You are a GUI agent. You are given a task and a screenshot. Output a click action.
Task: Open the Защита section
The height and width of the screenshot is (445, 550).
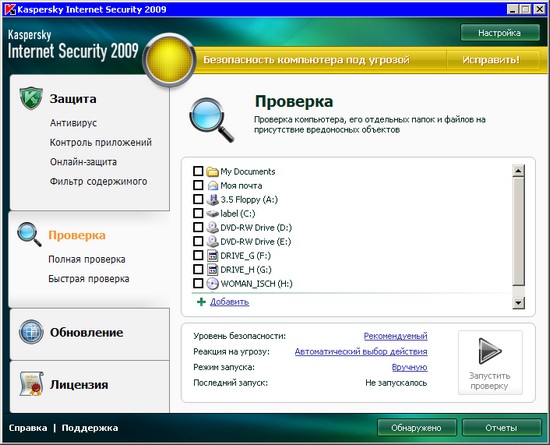click(x=73, y=99)
